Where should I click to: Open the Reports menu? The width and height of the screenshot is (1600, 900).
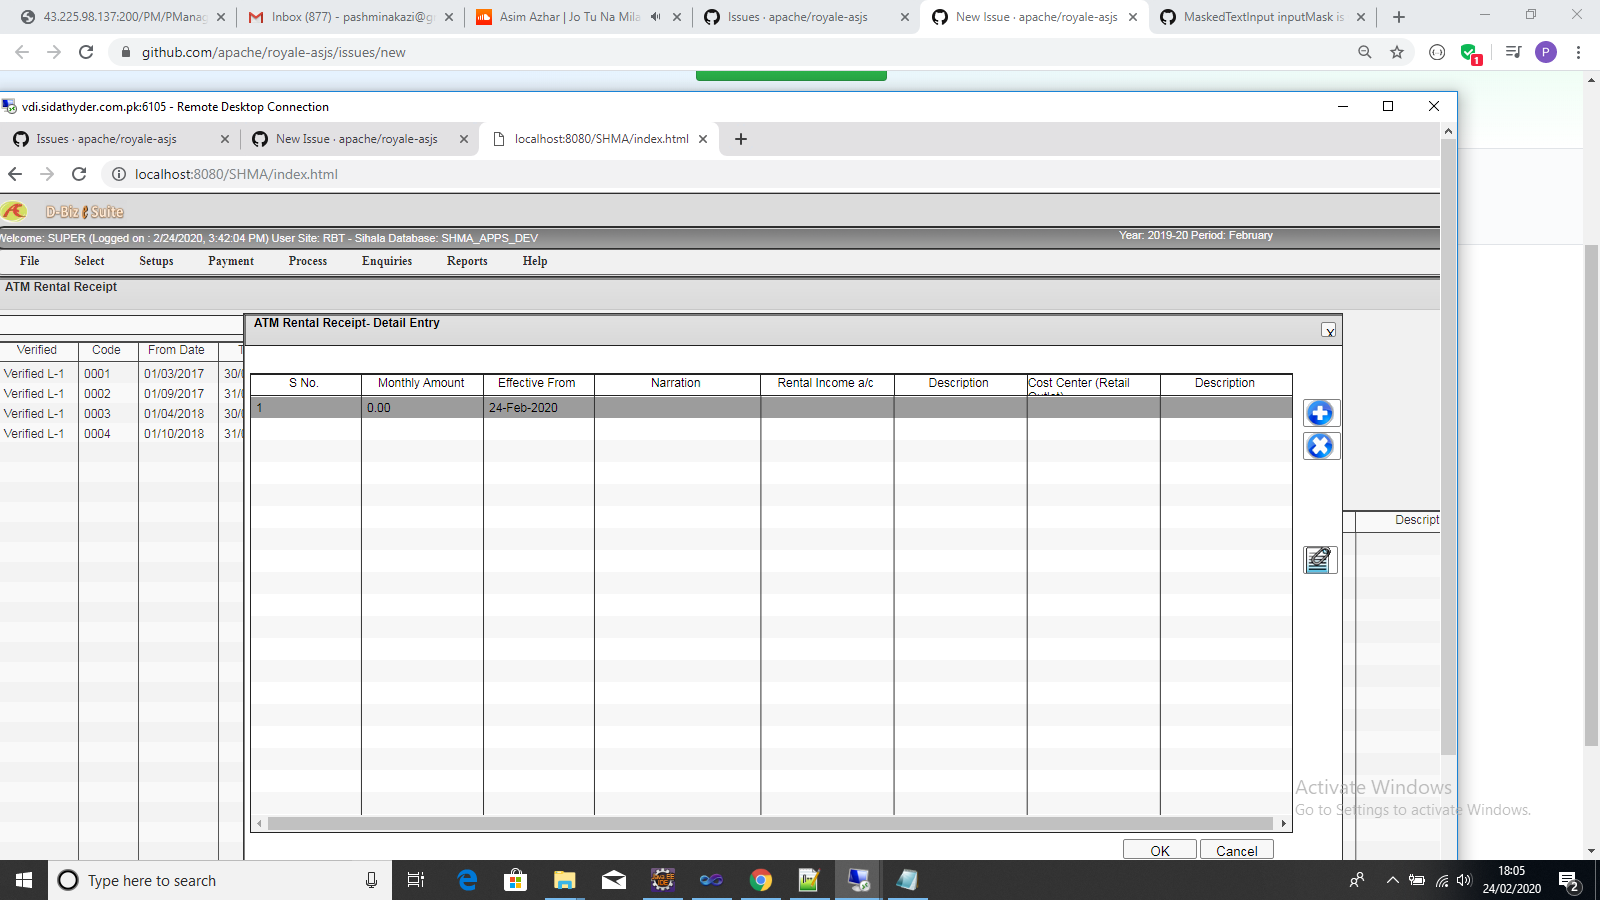click(466, 261)
